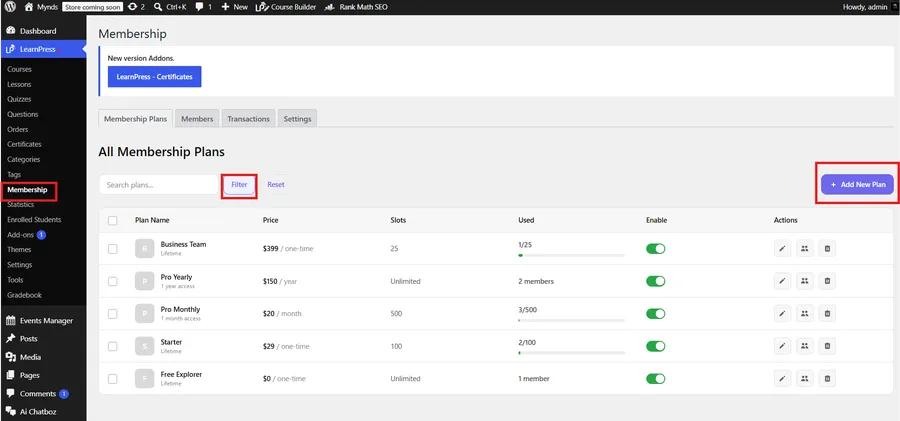The height and width of the screenshot is (421, 900).
Task: Edit the Pro Monthly plan
Action: coord(782,314)
